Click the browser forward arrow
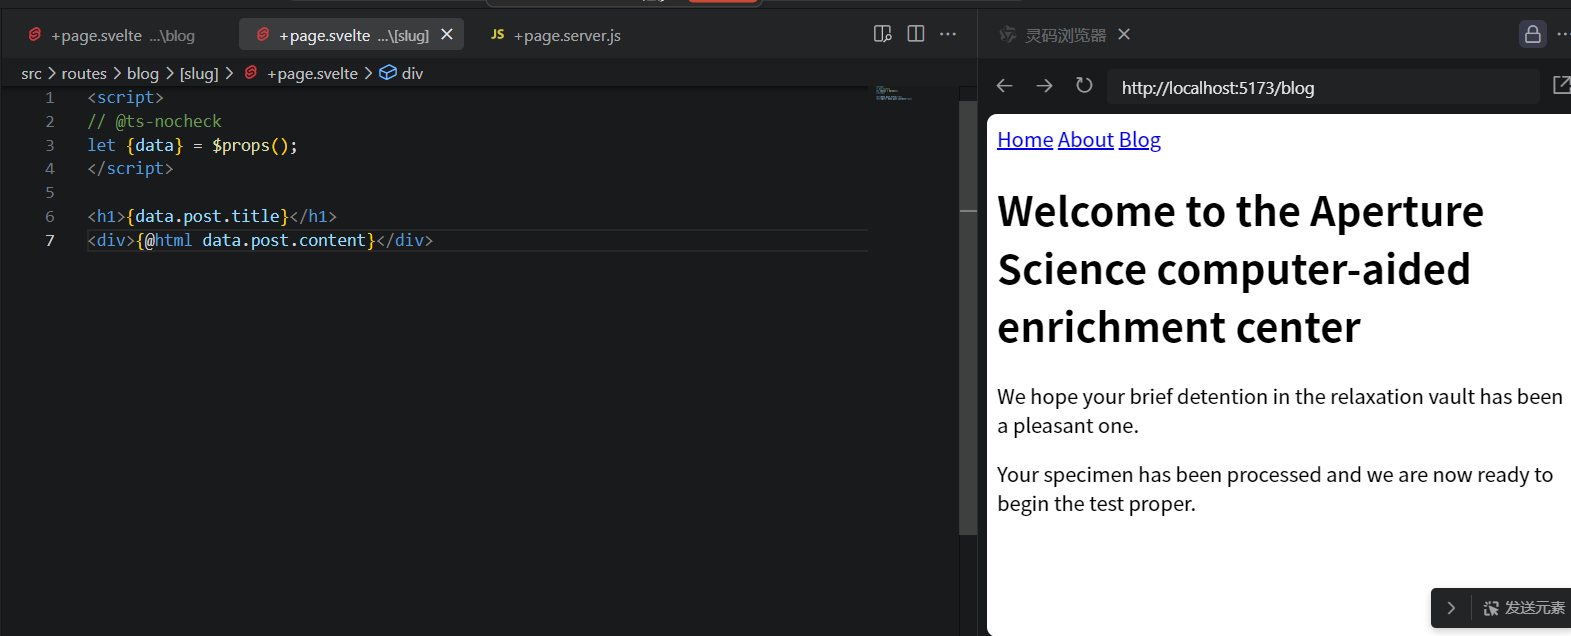Image resolution: width=1571 pixels, height=636 pixels. pyautogui.click(x=1044, y=86)
